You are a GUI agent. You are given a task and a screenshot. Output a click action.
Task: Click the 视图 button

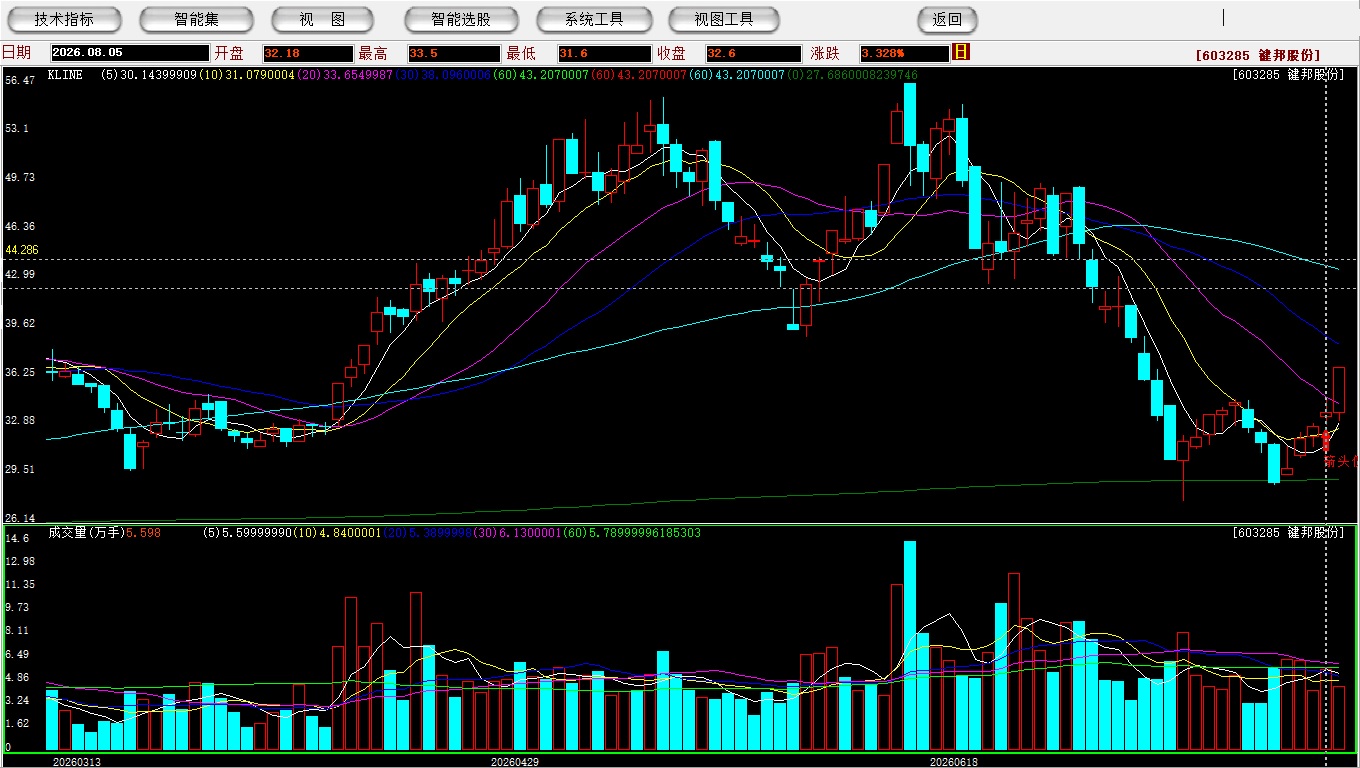click(x=322, y=19)
